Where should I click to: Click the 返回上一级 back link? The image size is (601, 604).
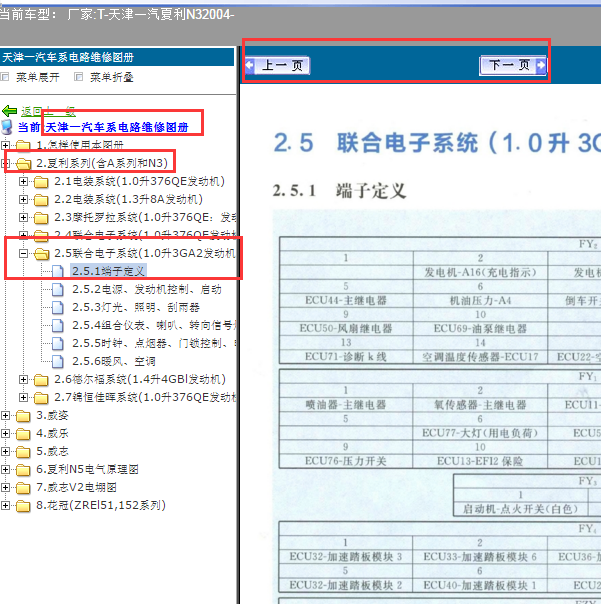(x=48, y=111)
